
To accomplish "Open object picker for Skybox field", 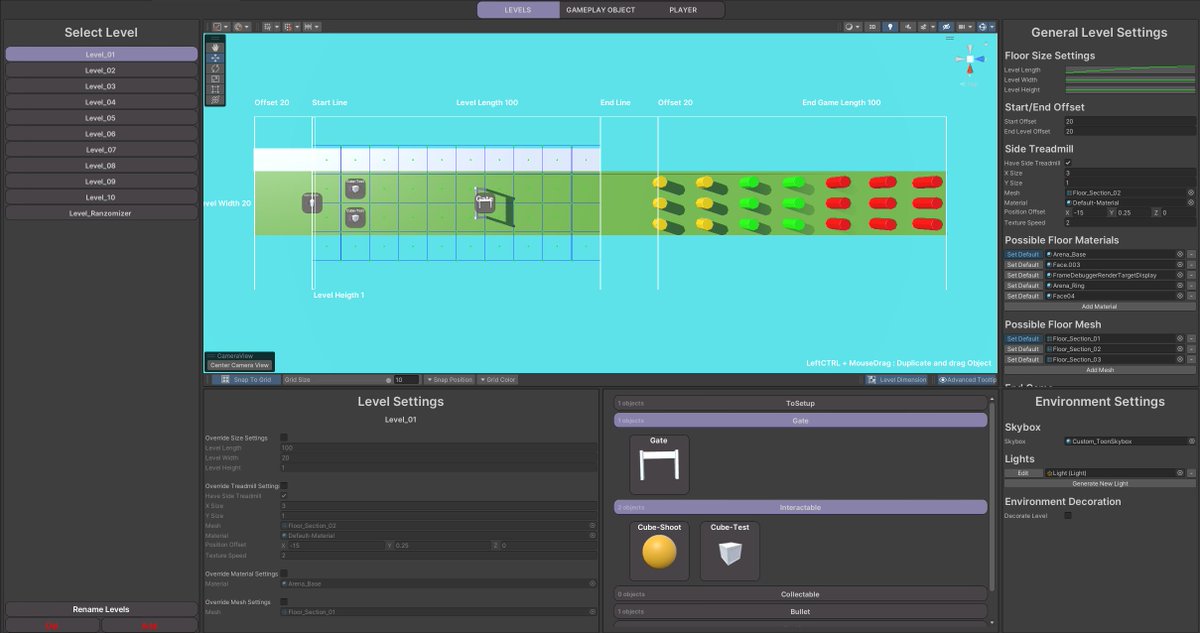I will [x=1191, y=441].
